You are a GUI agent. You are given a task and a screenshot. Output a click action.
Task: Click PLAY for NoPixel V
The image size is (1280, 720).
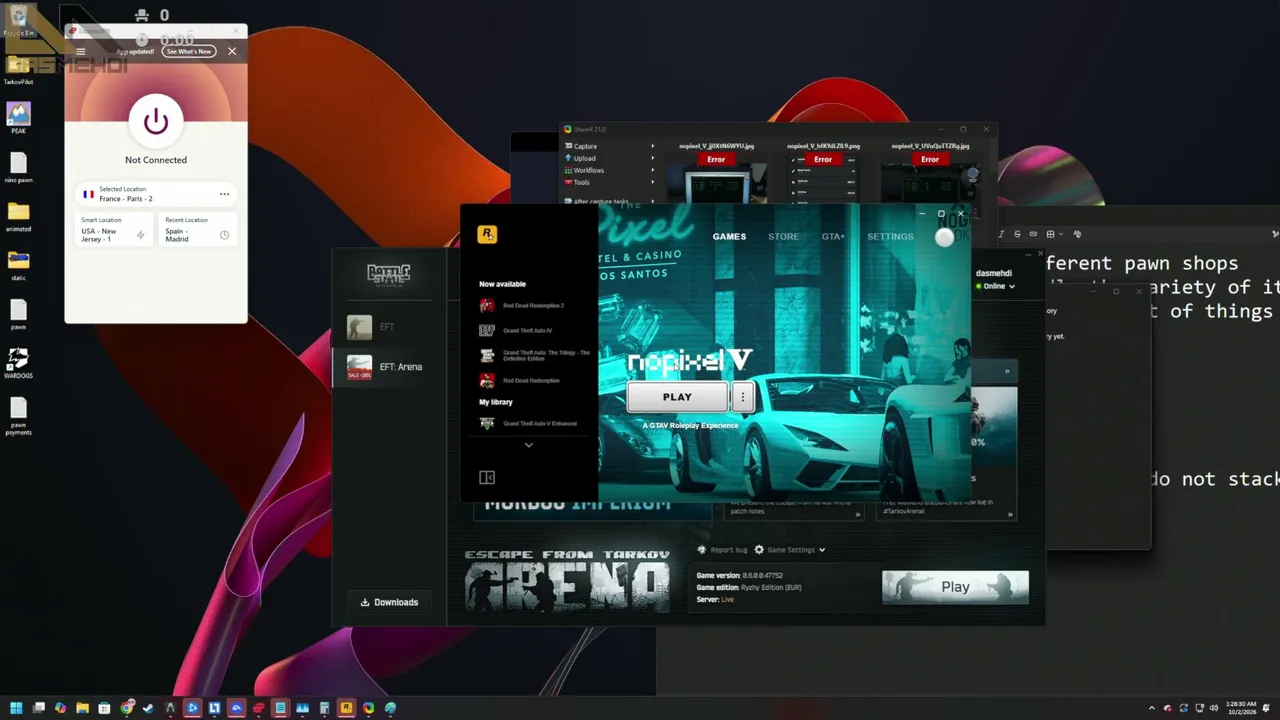pos(677,397)
